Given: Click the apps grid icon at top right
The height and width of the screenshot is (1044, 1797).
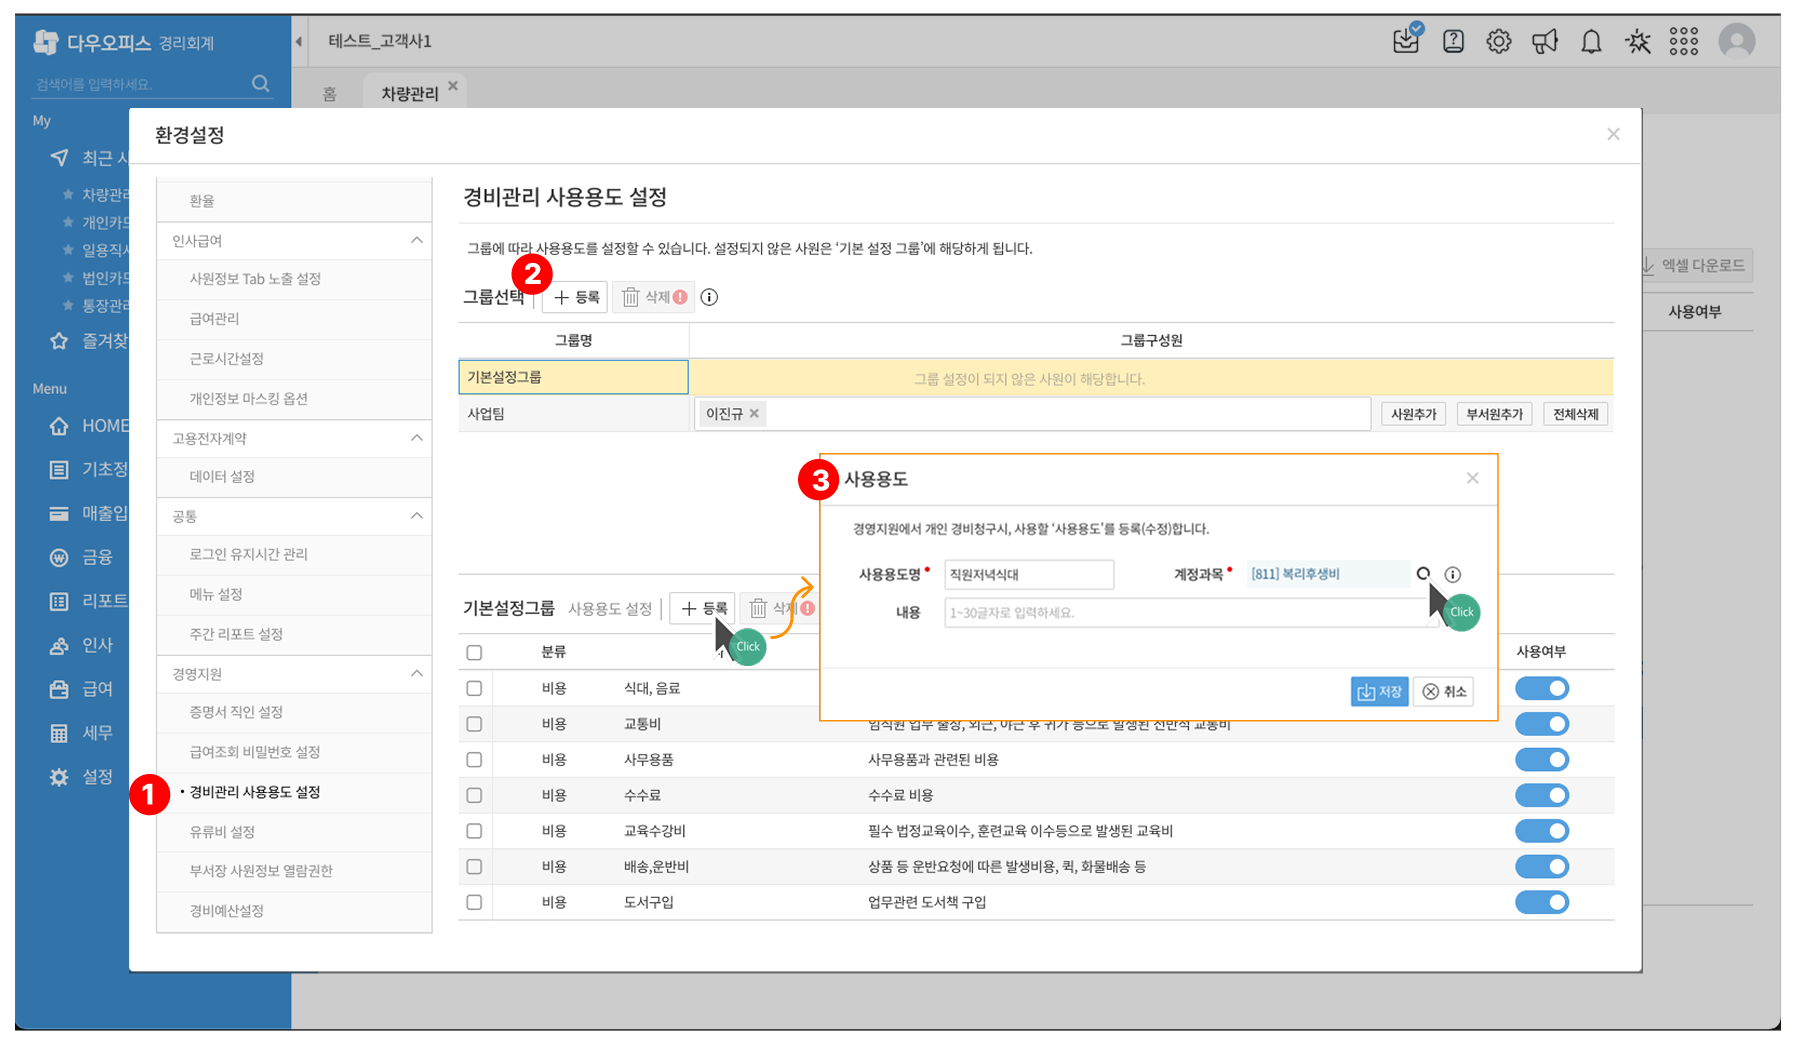Looking at the screenshot, I should point(1684,41).
